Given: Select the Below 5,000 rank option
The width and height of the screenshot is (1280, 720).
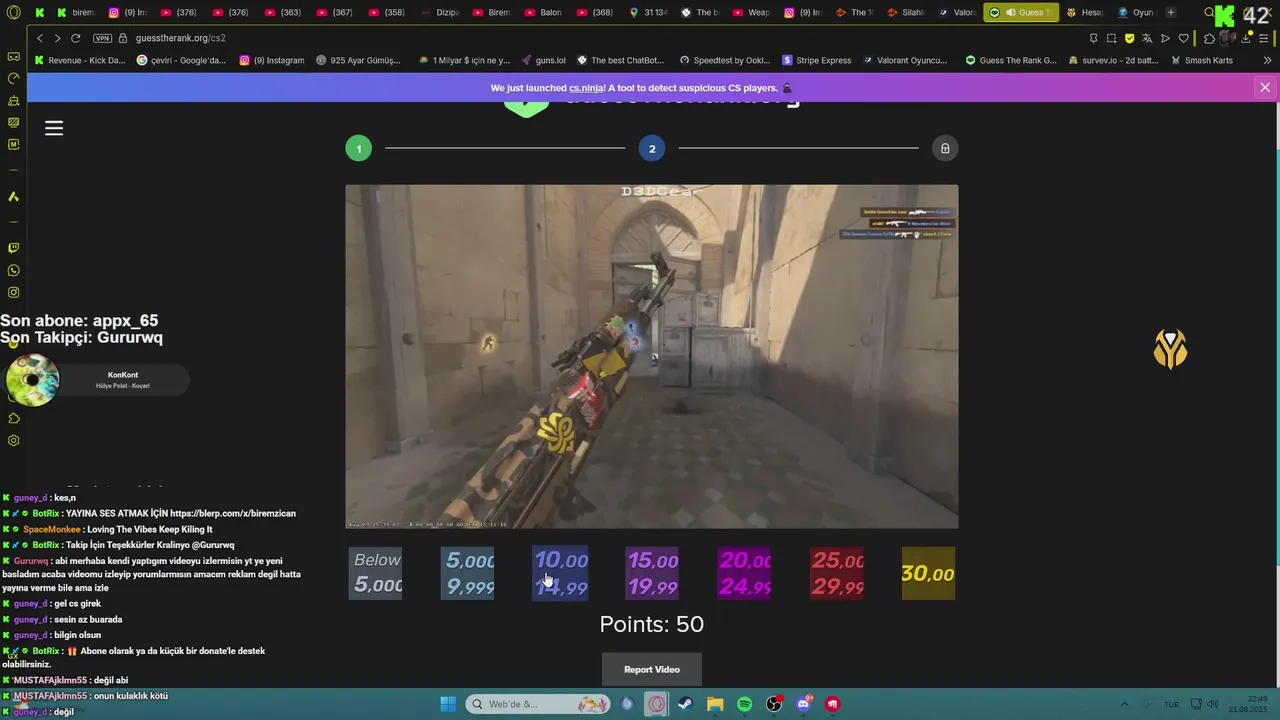Looking at the screenshot, I should coord(376,573).
